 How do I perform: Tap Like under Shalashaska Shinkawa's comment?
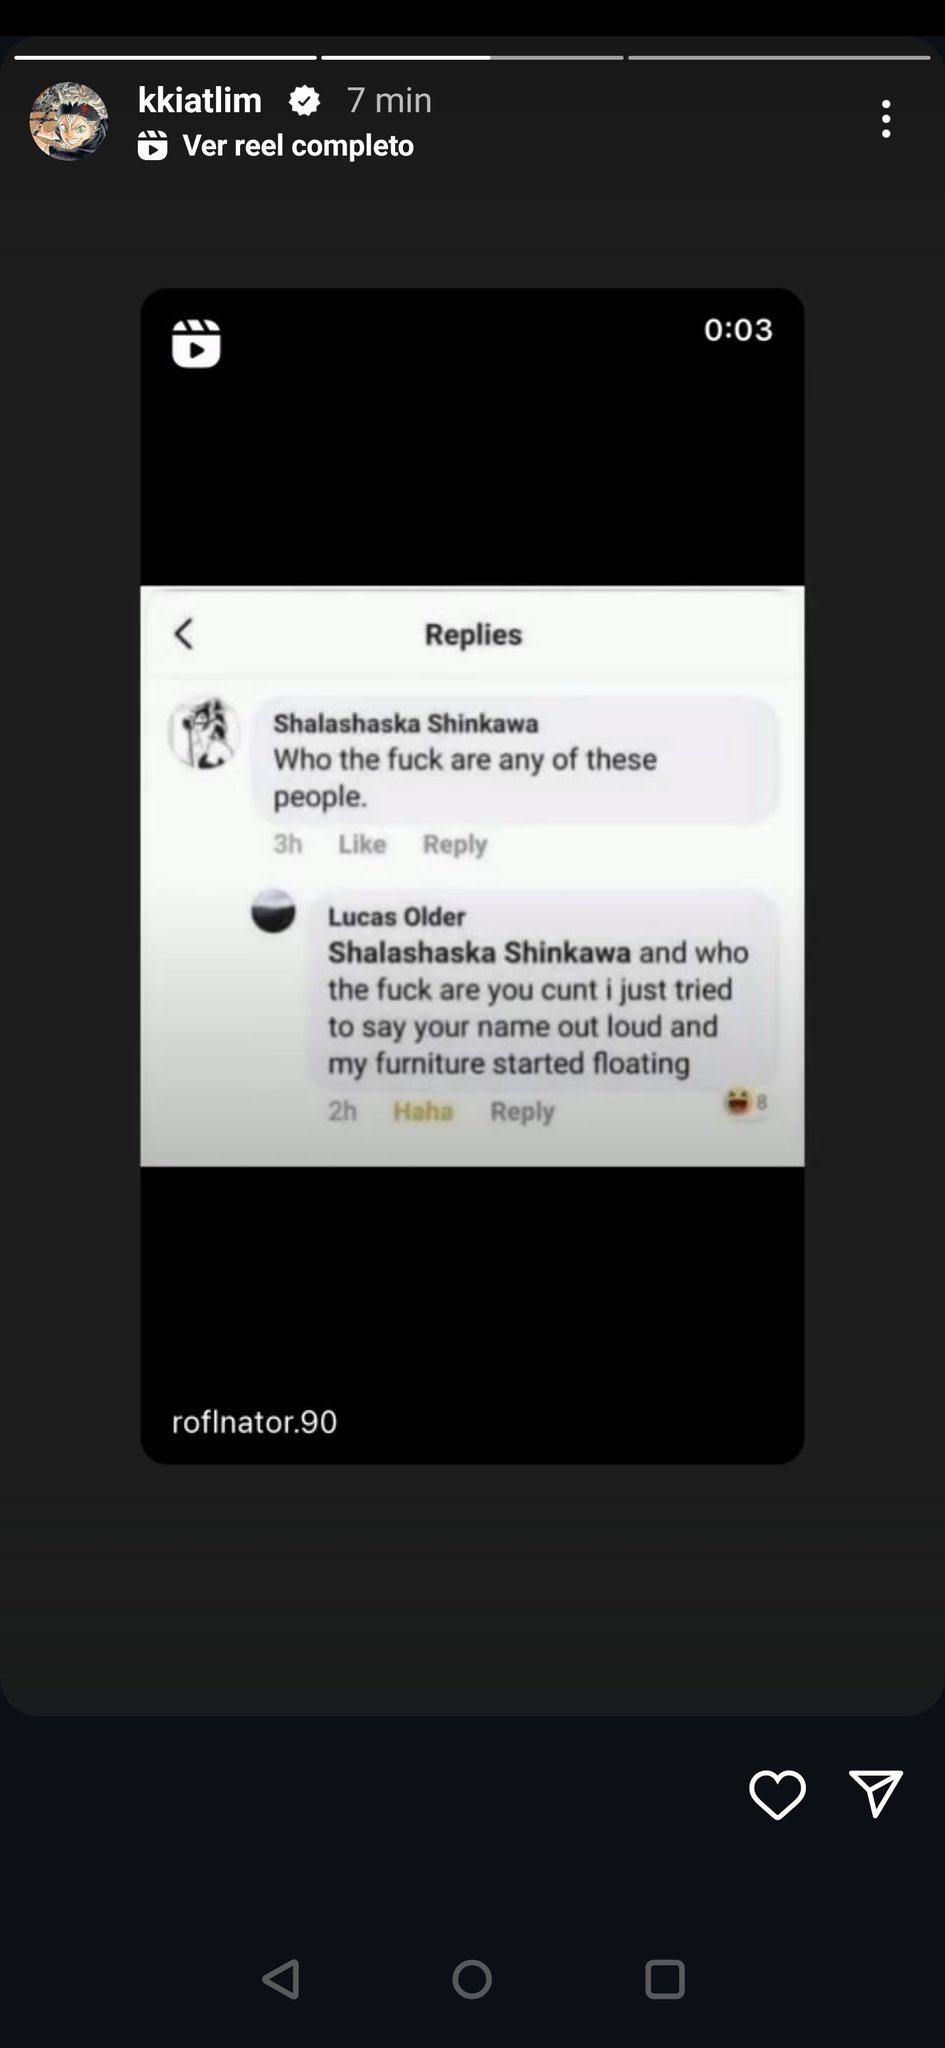(362, 844)
